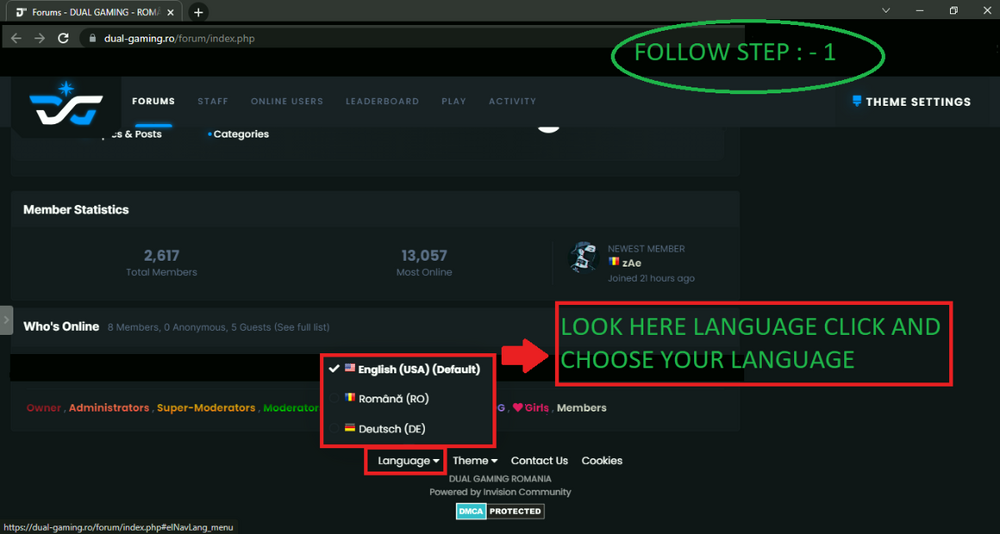Open browser tab search chevron
The height and width of the screenshot is (534, 1000).
pyautogui.click(x=887, y=11)
